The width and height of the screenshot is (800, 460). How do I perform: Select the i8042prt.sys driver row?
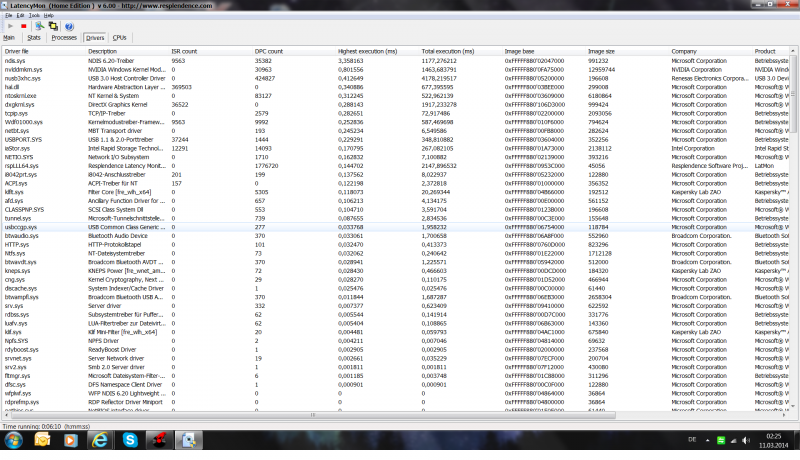395,174
